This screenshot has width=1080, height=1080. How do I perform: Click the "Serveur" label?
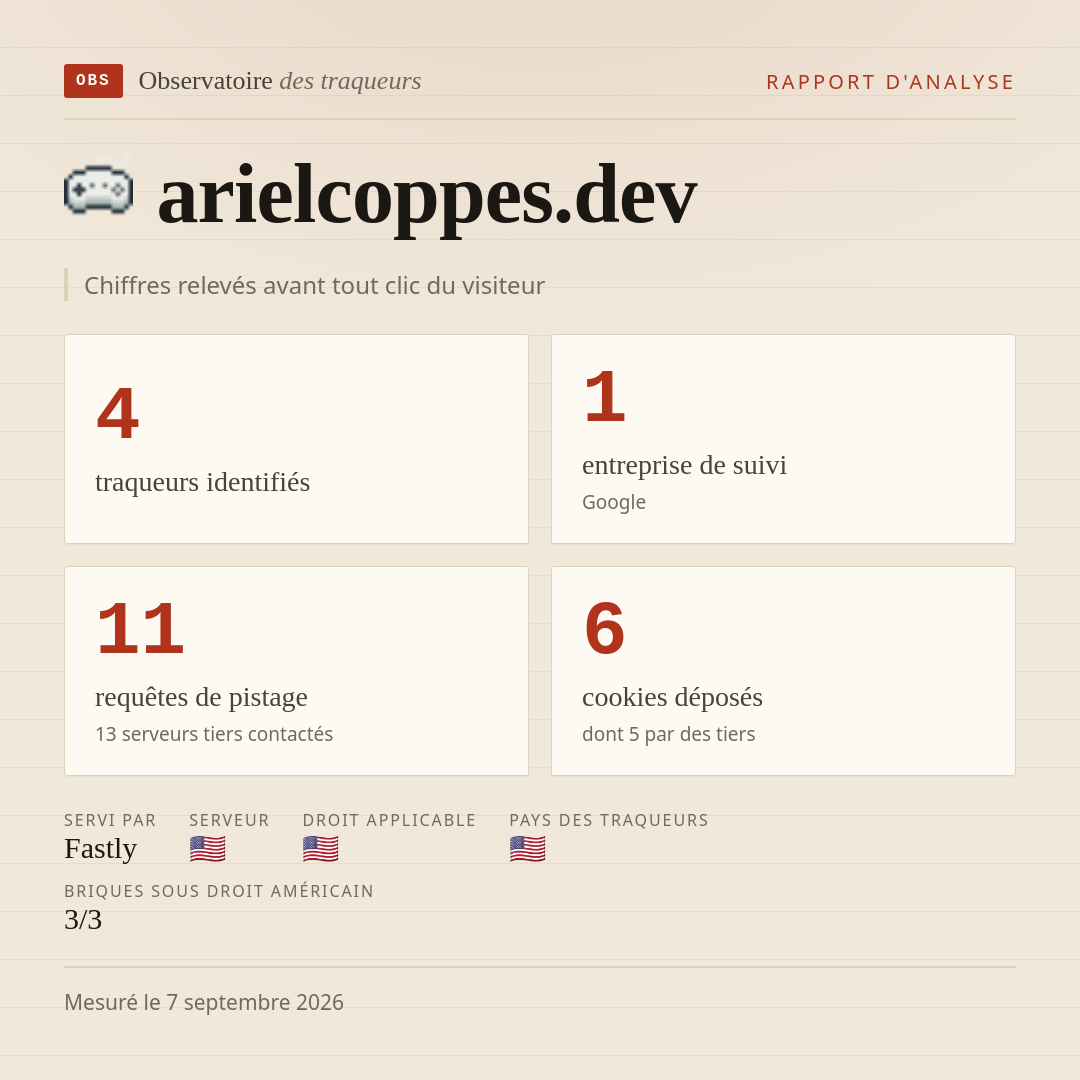click(x=229, y=820)
